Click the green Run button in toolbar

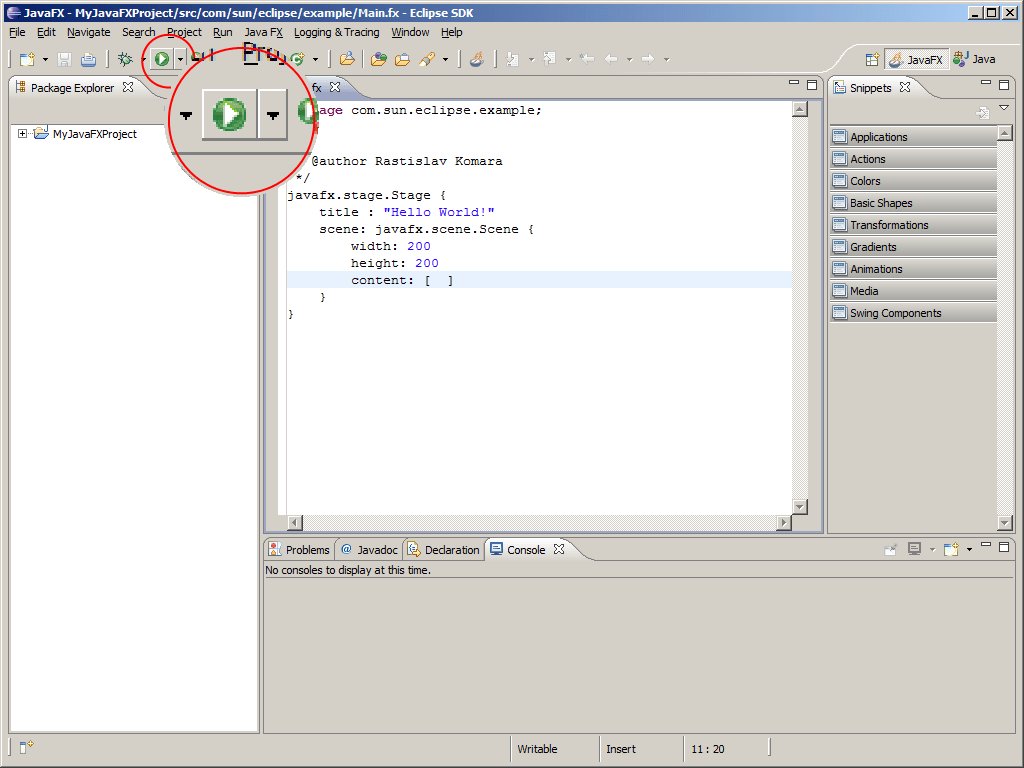(162, 60)
